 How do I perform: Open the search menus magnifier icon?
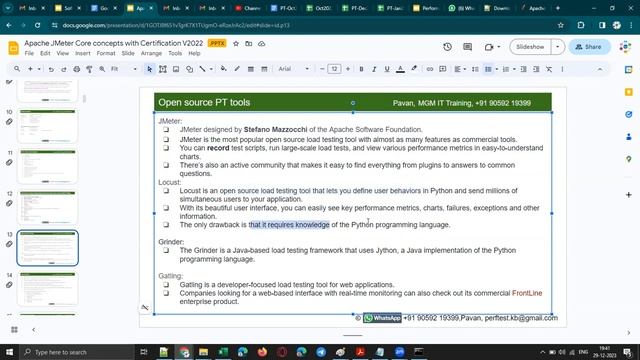[17, 69]
